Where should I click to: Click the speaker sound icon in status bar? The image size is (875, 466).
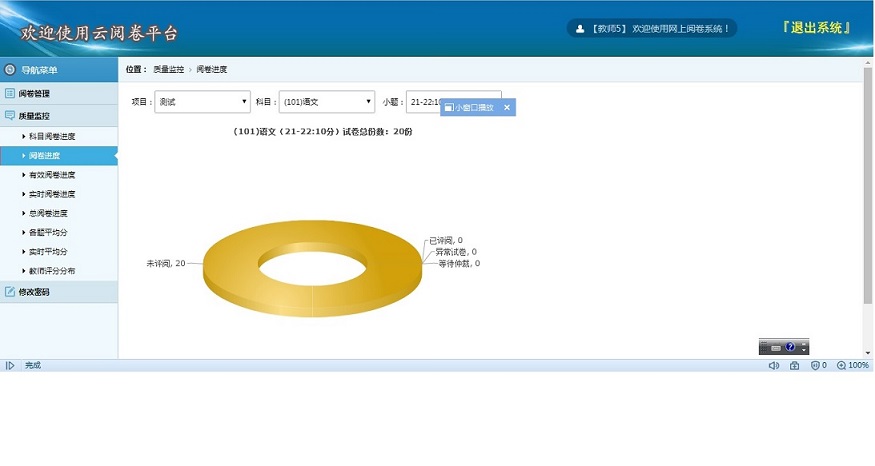pyautogui.click(x=773, y=366)
